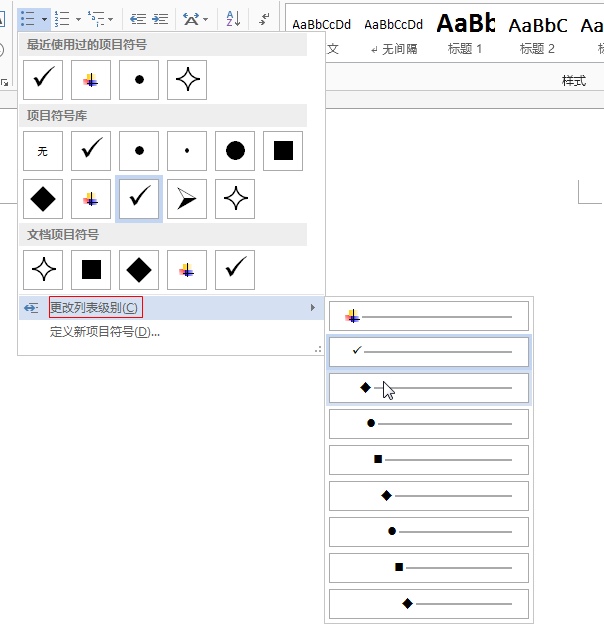Click the Asian Layout icon
The image size is (604, 643).
191,19
